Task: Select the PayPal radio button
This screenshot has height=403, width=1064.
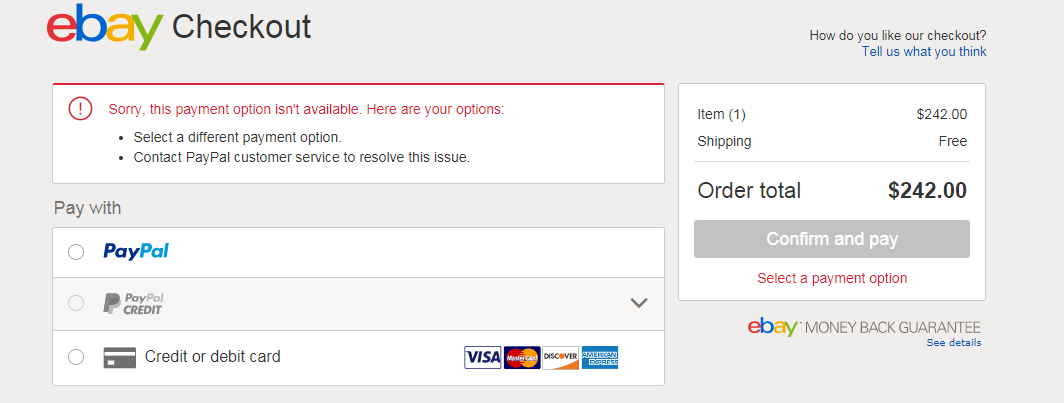Action: point(76,252)
